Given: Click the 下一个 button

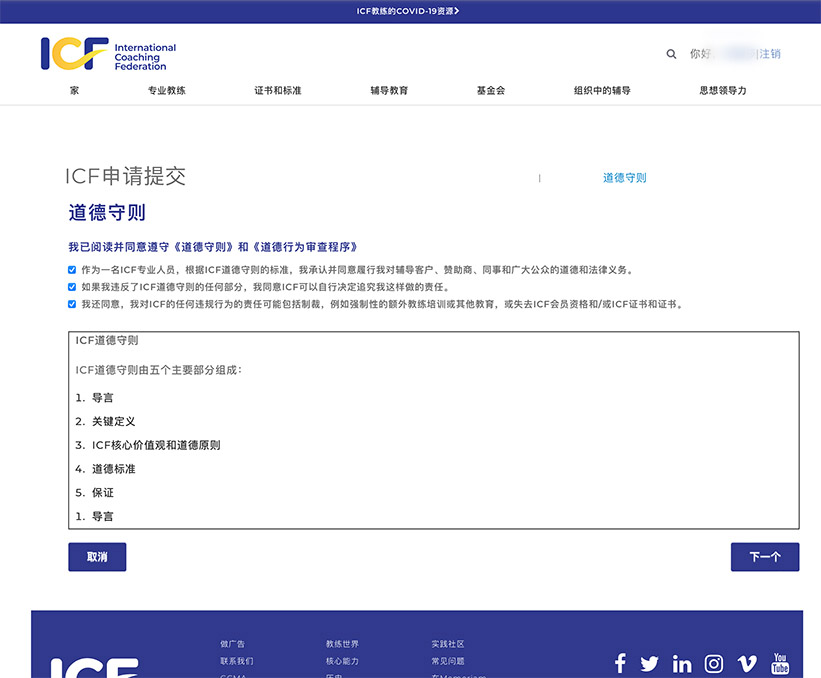Looking at the screenshot, I should coord(765,557).
